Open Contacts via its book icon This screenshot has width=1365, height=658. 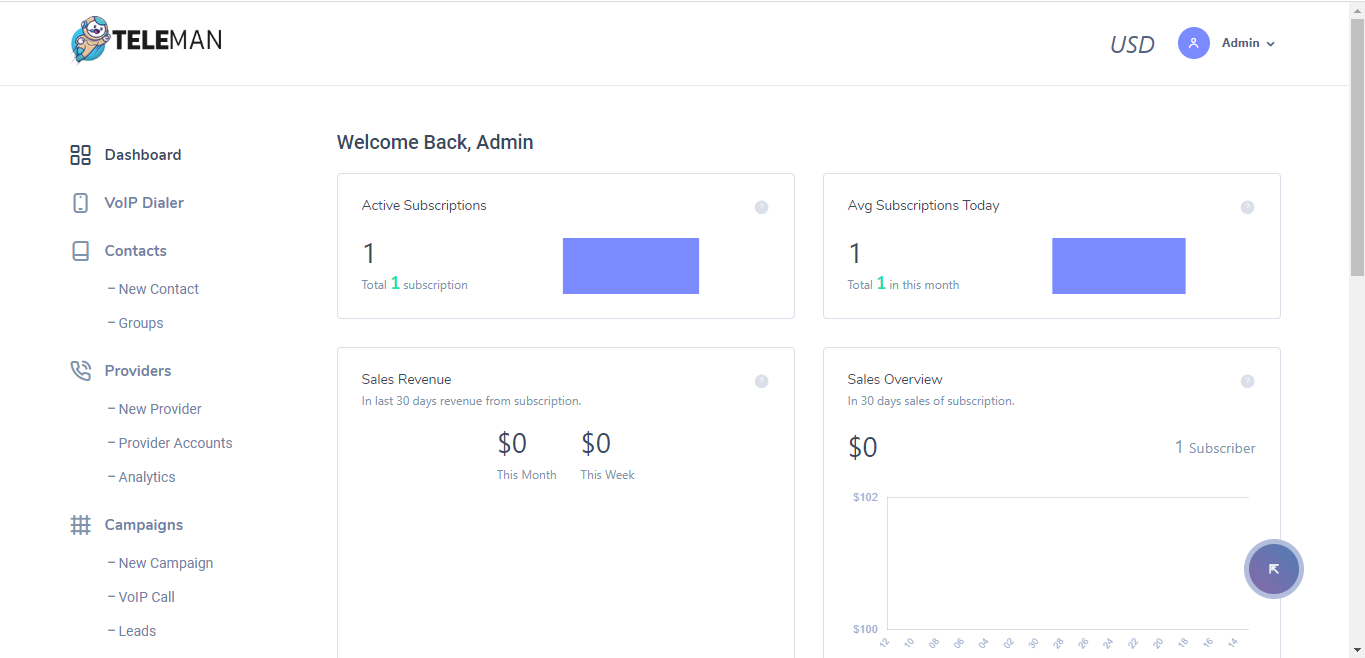80,250
